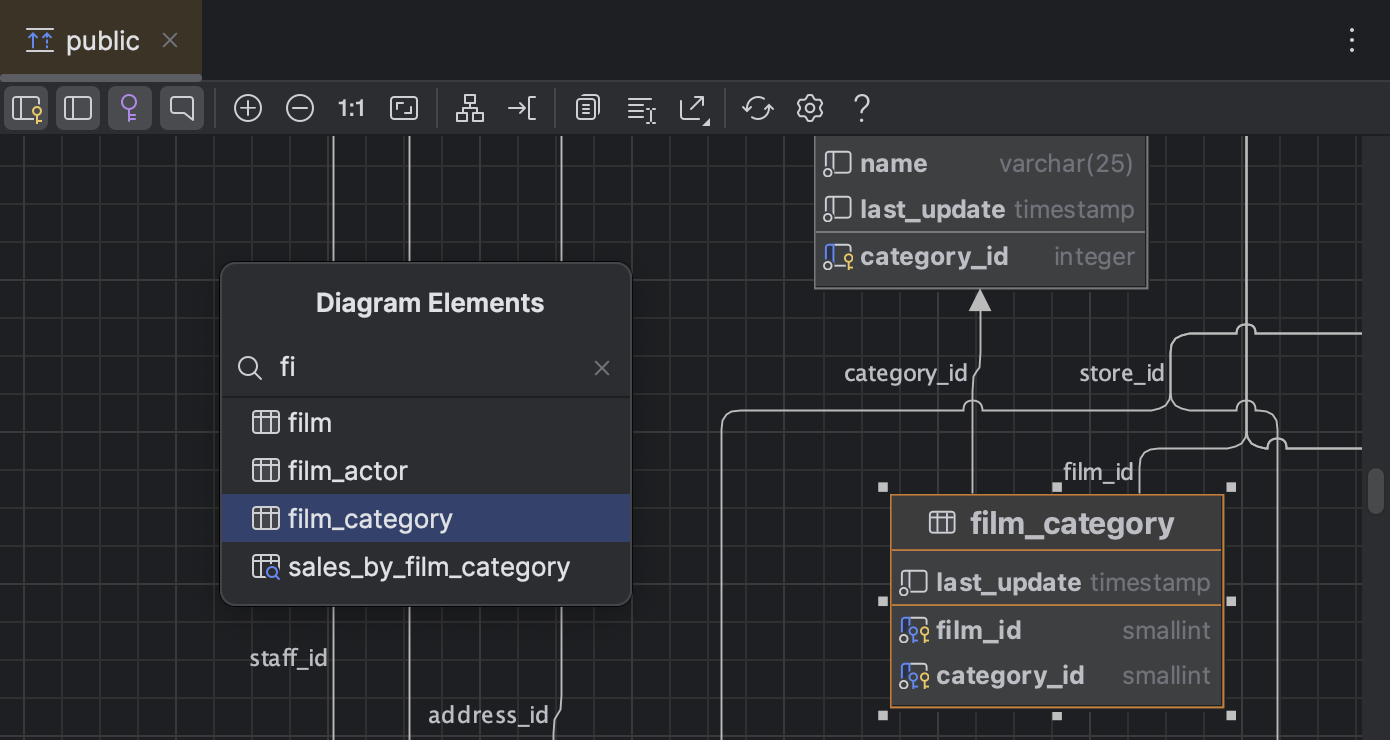1390x740 pixels.
Task: Toggle the Key Columns display option
Action: point(26,108)
